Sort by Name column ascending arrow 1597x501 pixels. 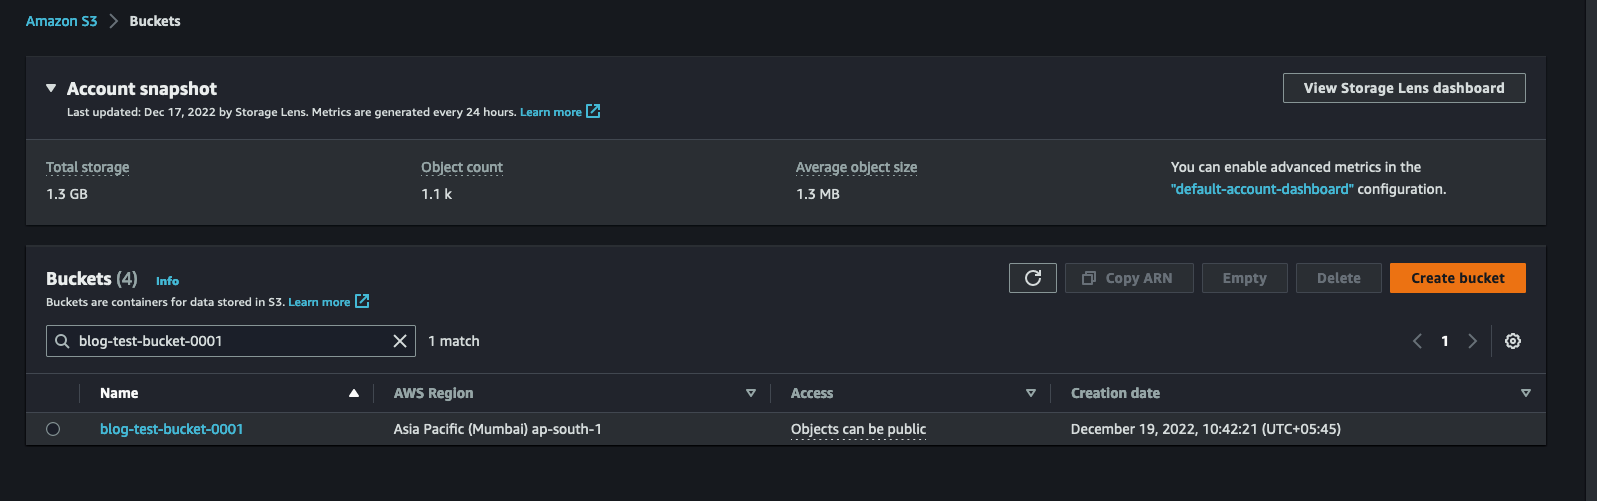tap(353, 393)
